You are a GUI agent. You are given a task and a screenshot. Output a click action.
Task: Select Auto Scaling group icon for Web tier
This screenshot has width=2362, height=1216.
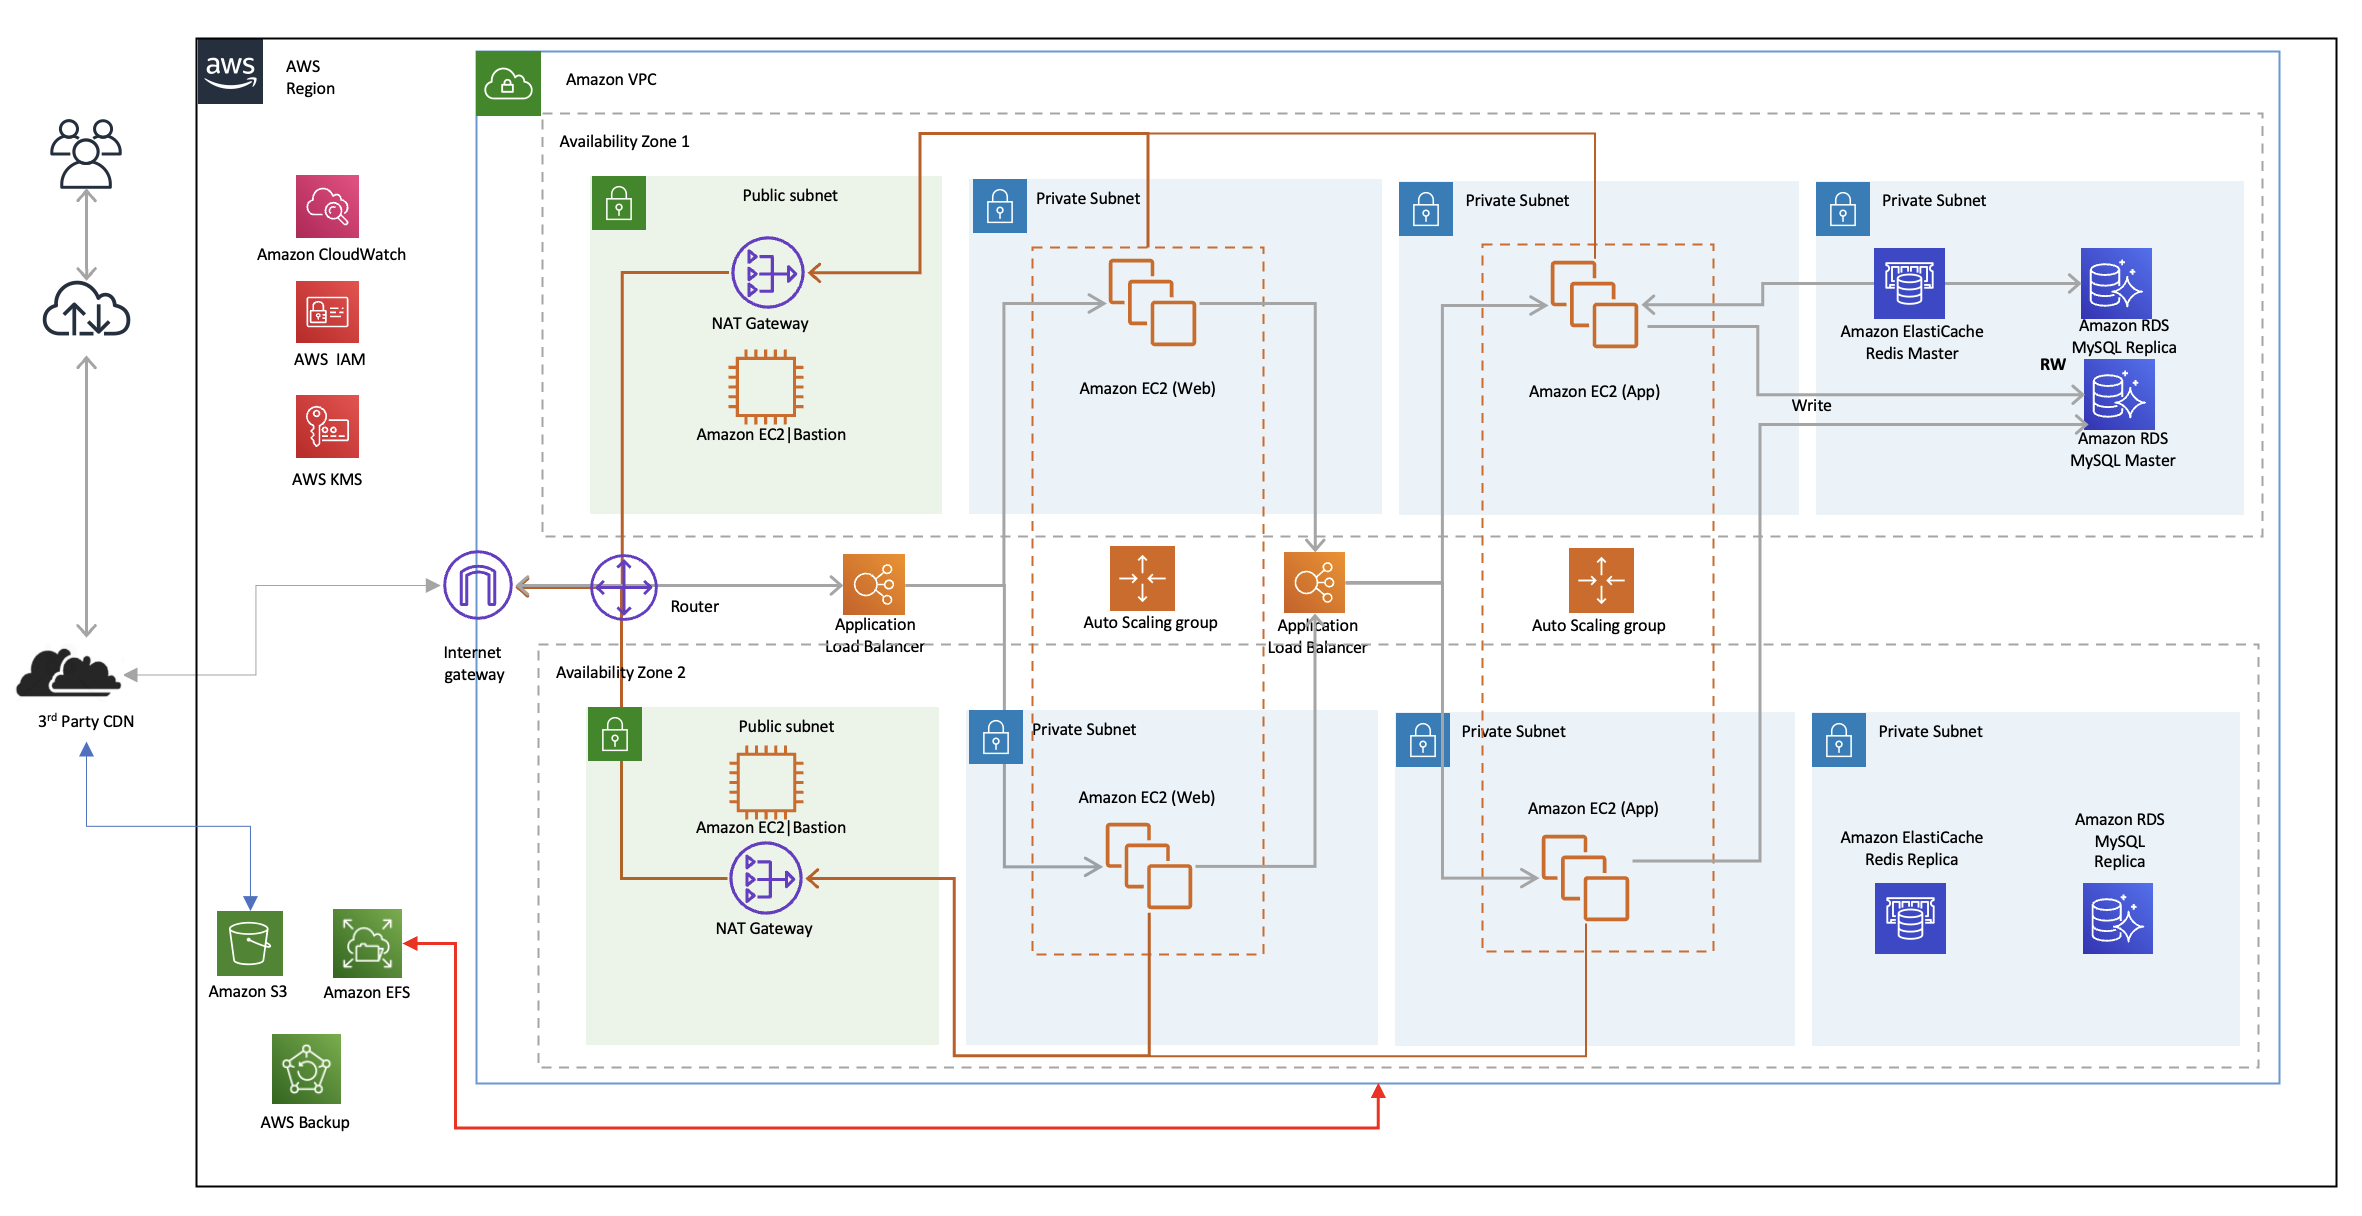tap(1142, 578)
